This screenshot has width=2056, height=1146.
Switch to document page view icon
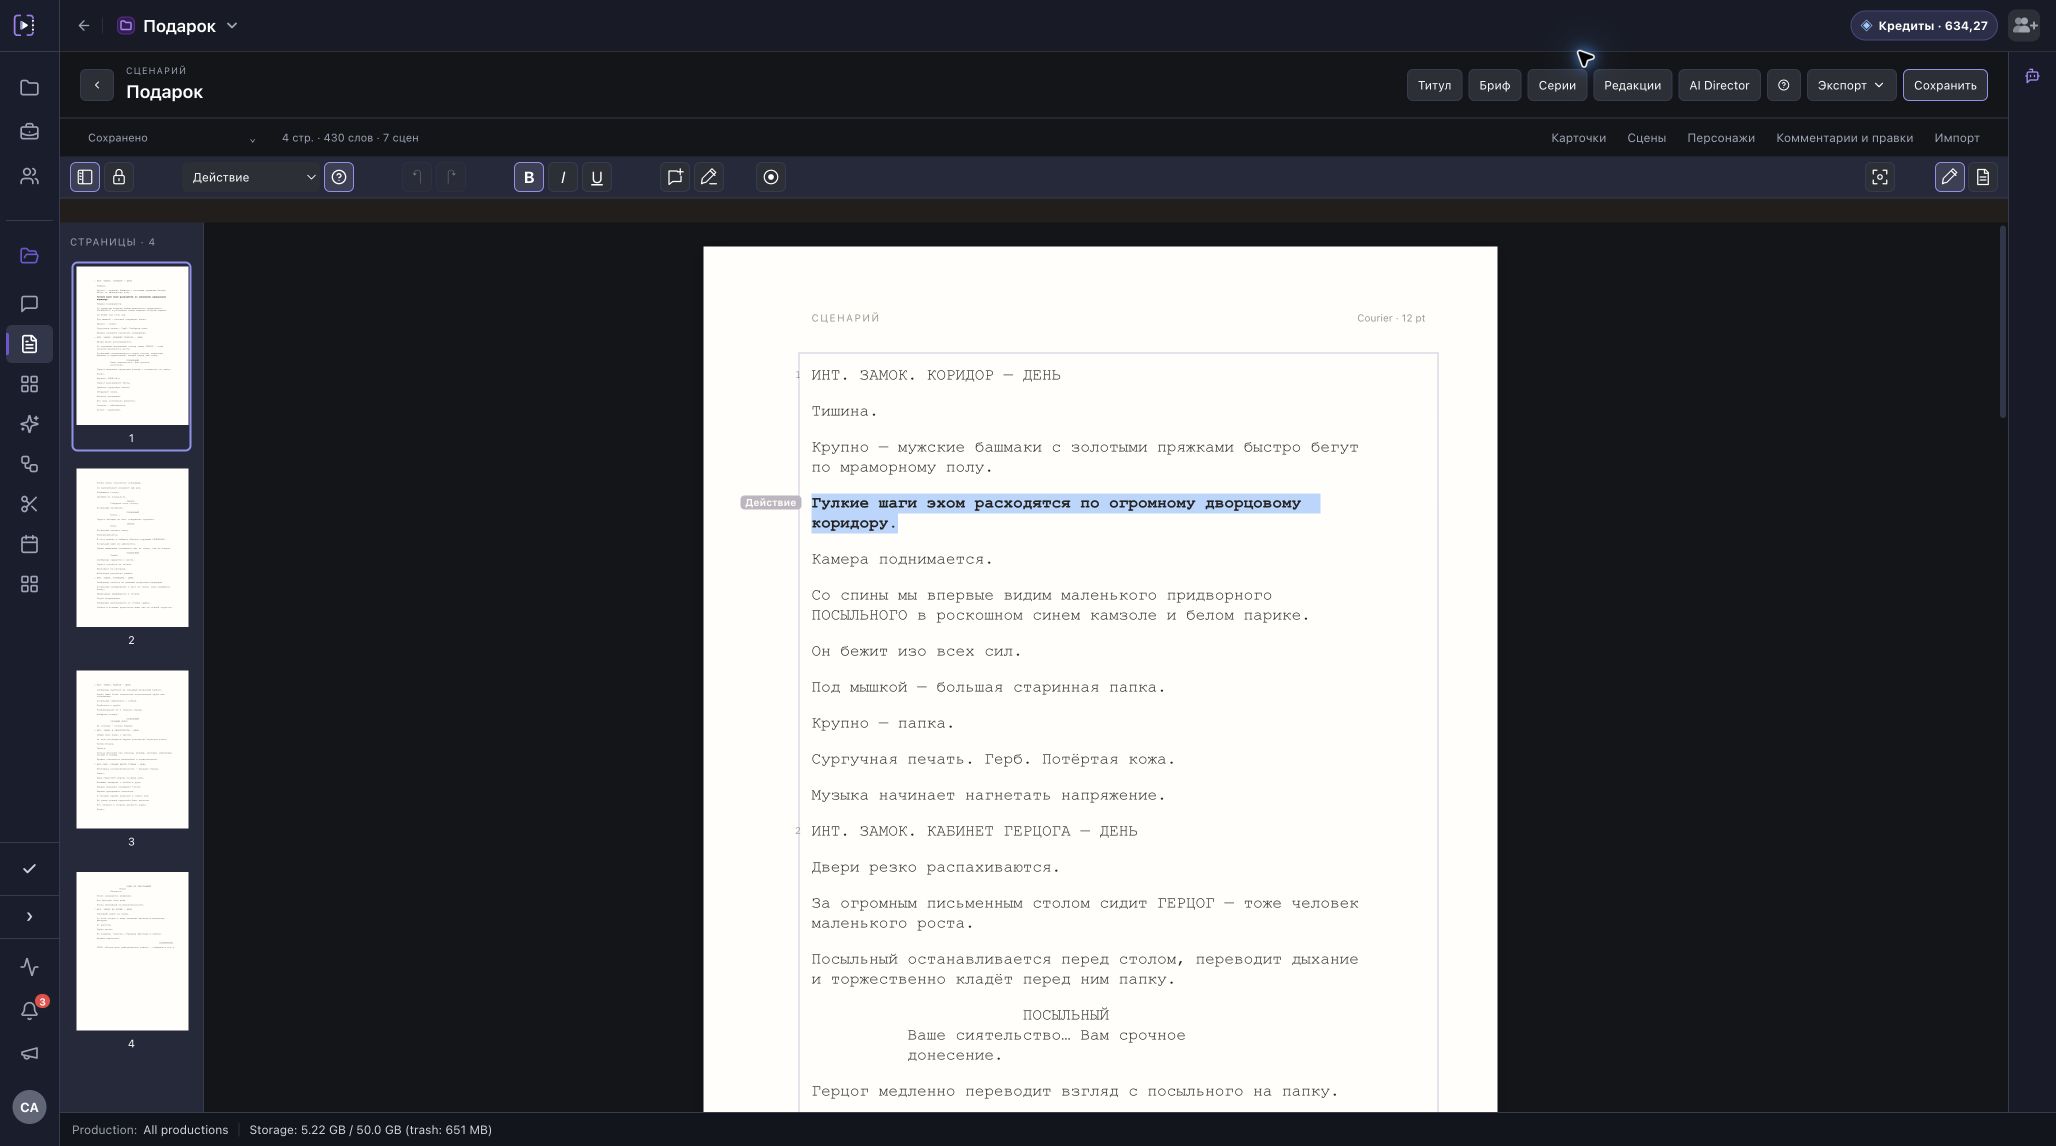(1983, 177)
